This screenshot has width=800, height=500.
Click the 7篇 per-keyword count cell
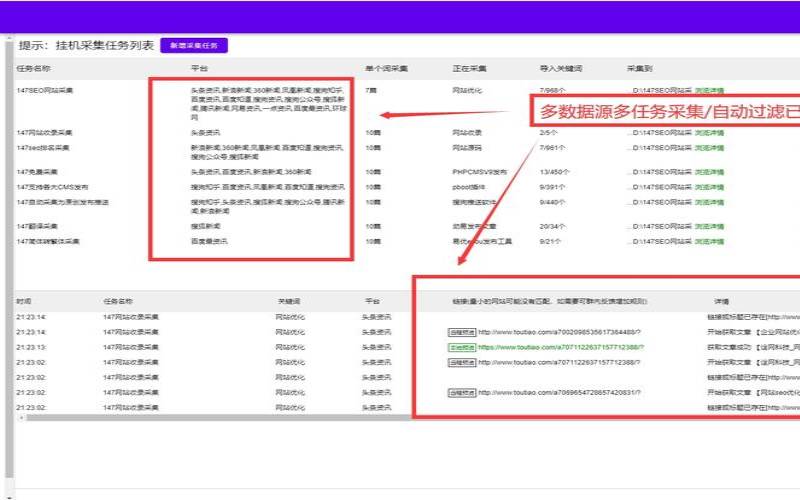371,90
